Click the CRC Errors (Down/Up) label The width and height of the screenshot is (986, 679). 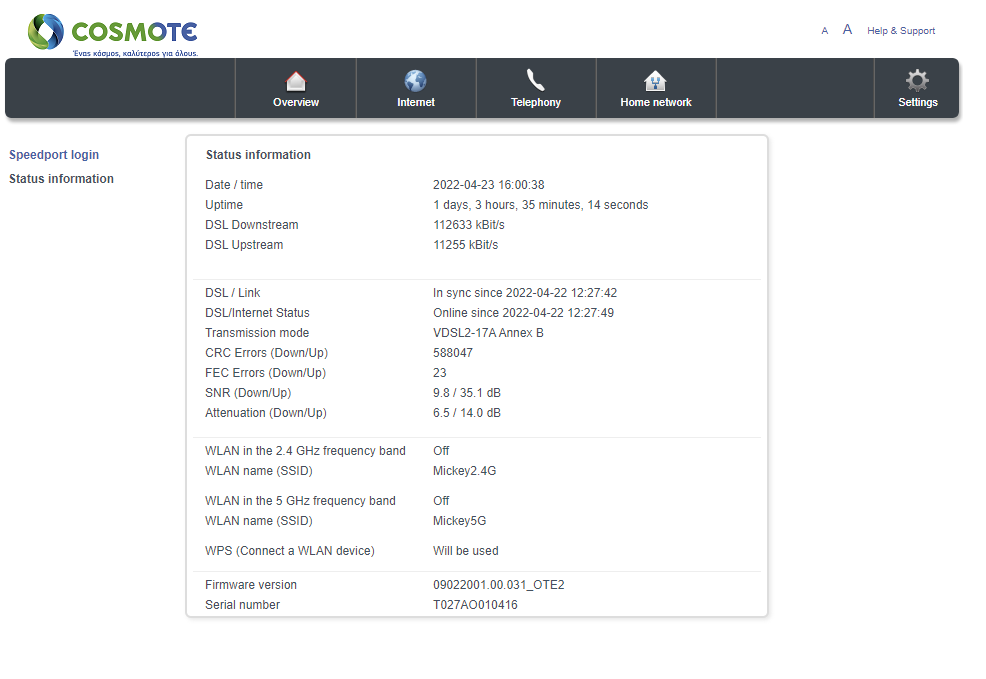point(267,353)
